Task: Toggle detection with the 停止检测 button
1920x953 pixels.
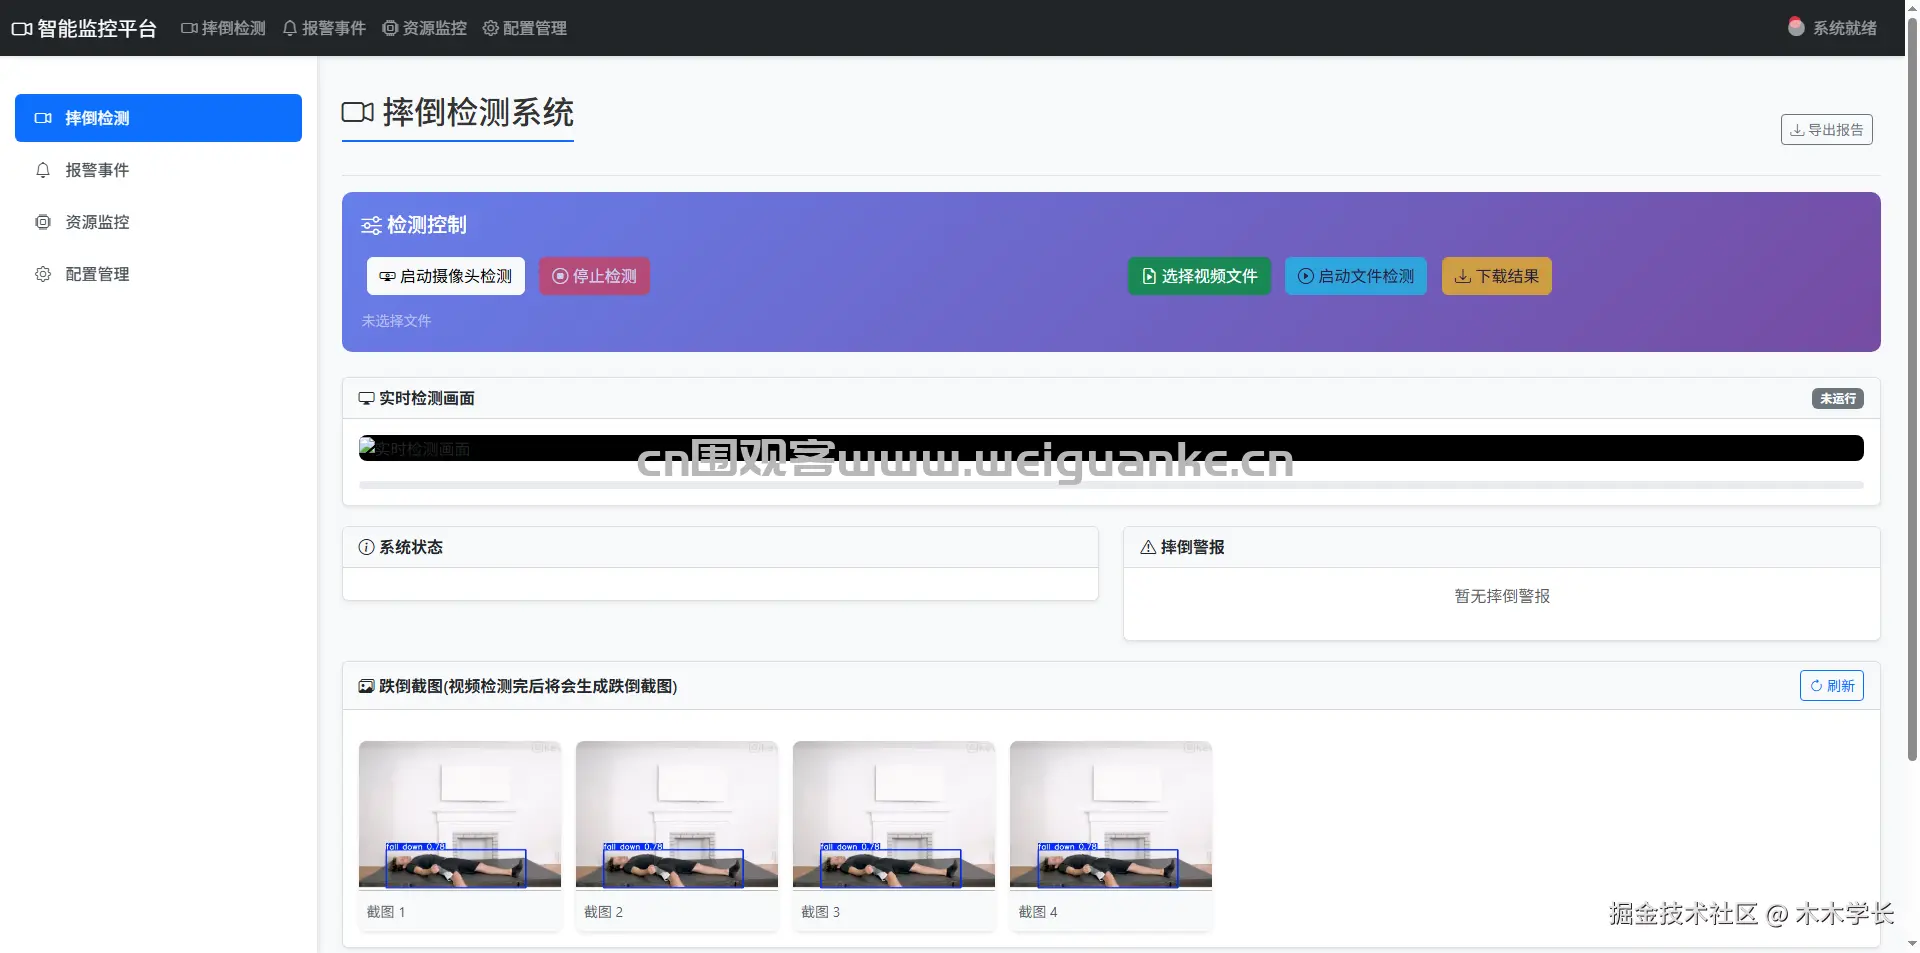Action: click(x=594, y=276)
